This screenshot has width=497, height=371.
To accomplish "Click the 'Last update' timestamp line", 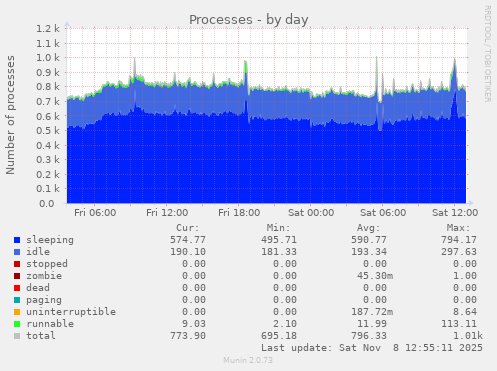I will pyautogui.click(x=372, y=348).
